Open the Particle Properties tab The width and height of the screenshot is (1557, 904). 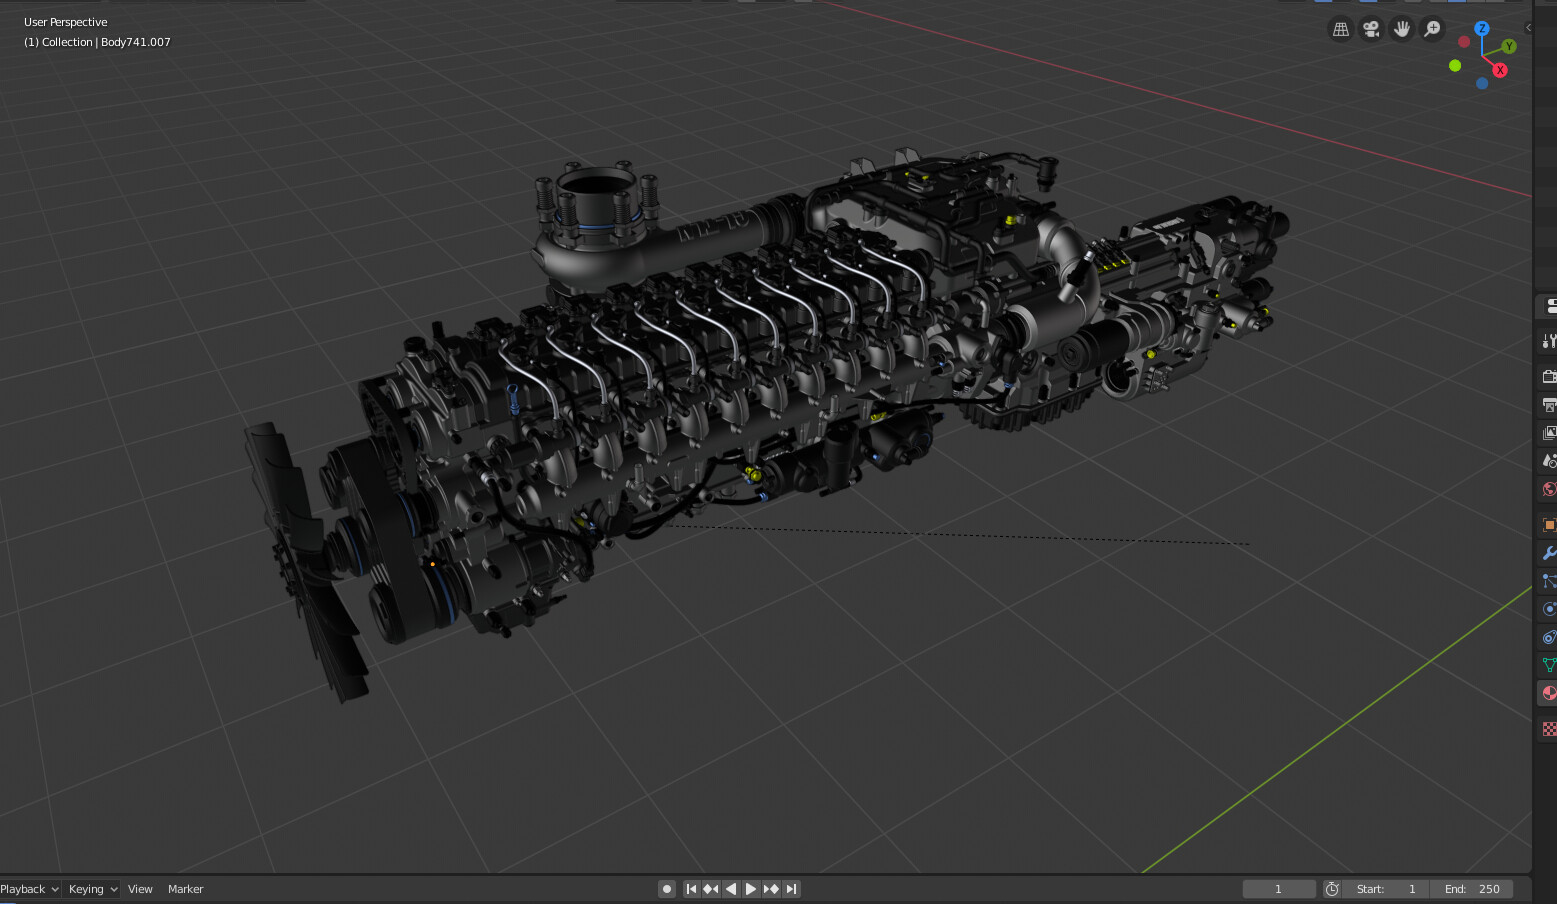[1548, 581]
